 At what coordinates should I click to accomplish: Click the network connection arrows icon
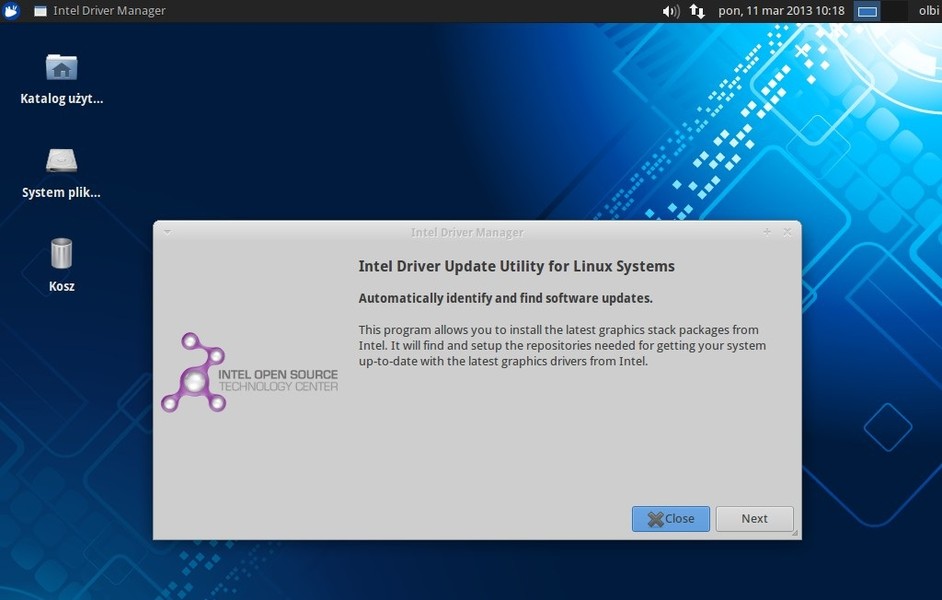pyautogui.click(x=697, y=11)
